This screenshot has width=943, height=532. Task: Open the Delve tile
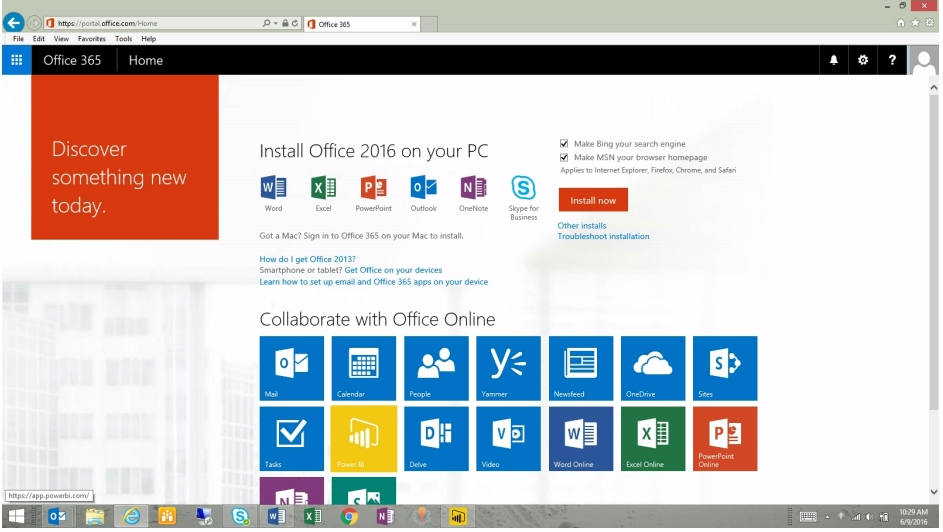click(436, 438)
